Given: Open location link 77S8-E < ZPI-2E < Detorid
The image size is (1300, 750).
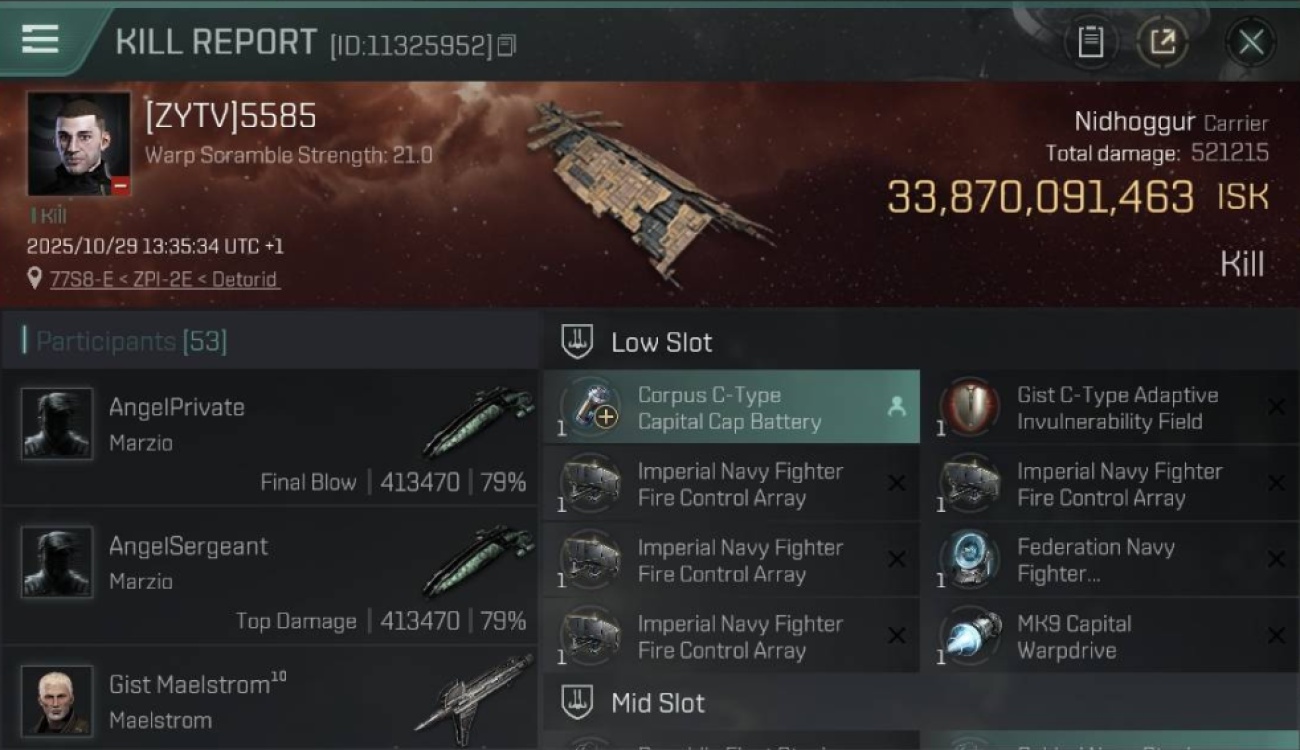Looking at the screenshot, I should tap(165, 279).
